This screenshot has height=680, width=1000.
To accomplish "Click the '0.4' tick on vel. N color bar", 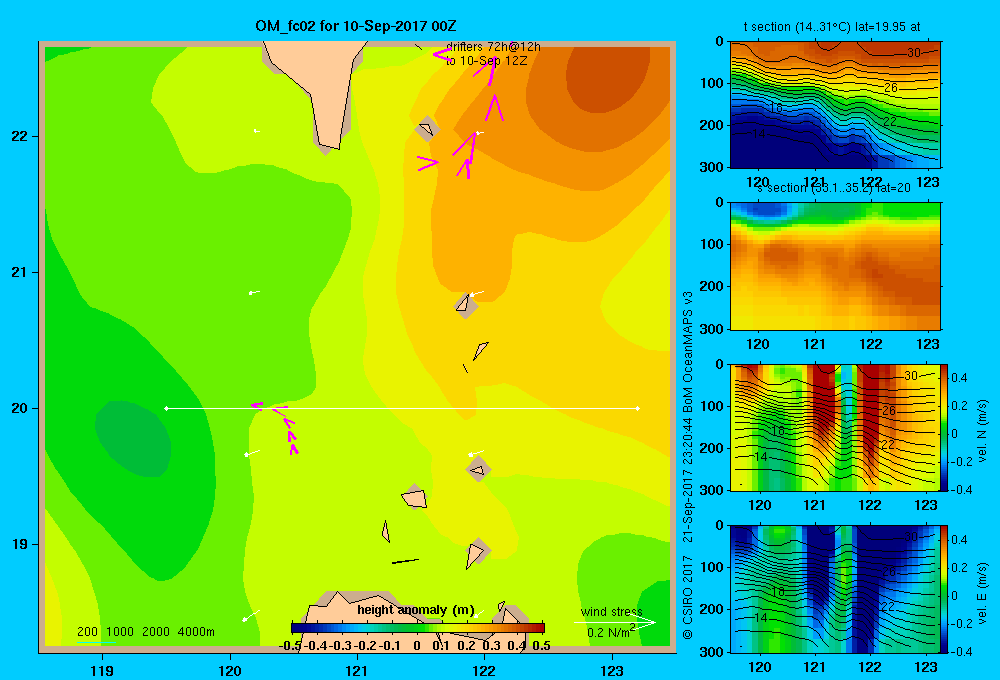I will coord(960,378).
